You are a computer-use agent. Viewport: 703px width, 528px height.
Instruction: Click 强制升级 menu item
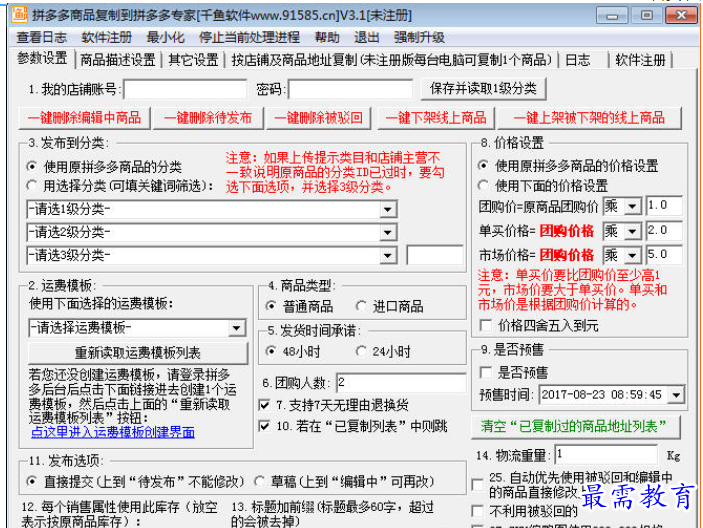coord(419,37)
